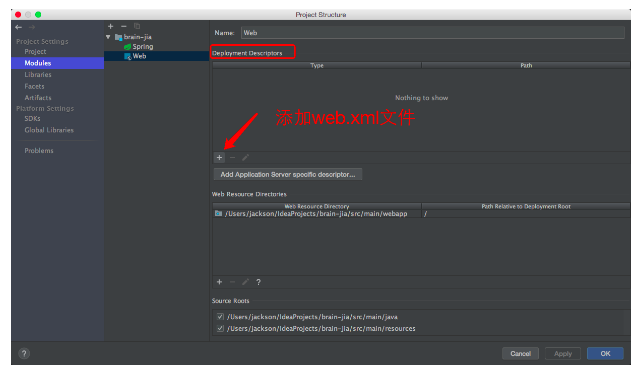Image resolution: width=641 pixels, height=370 pixels.
Task: Select Modules in the sidebar
Action: pyautogui.click(x=58, y=63)
